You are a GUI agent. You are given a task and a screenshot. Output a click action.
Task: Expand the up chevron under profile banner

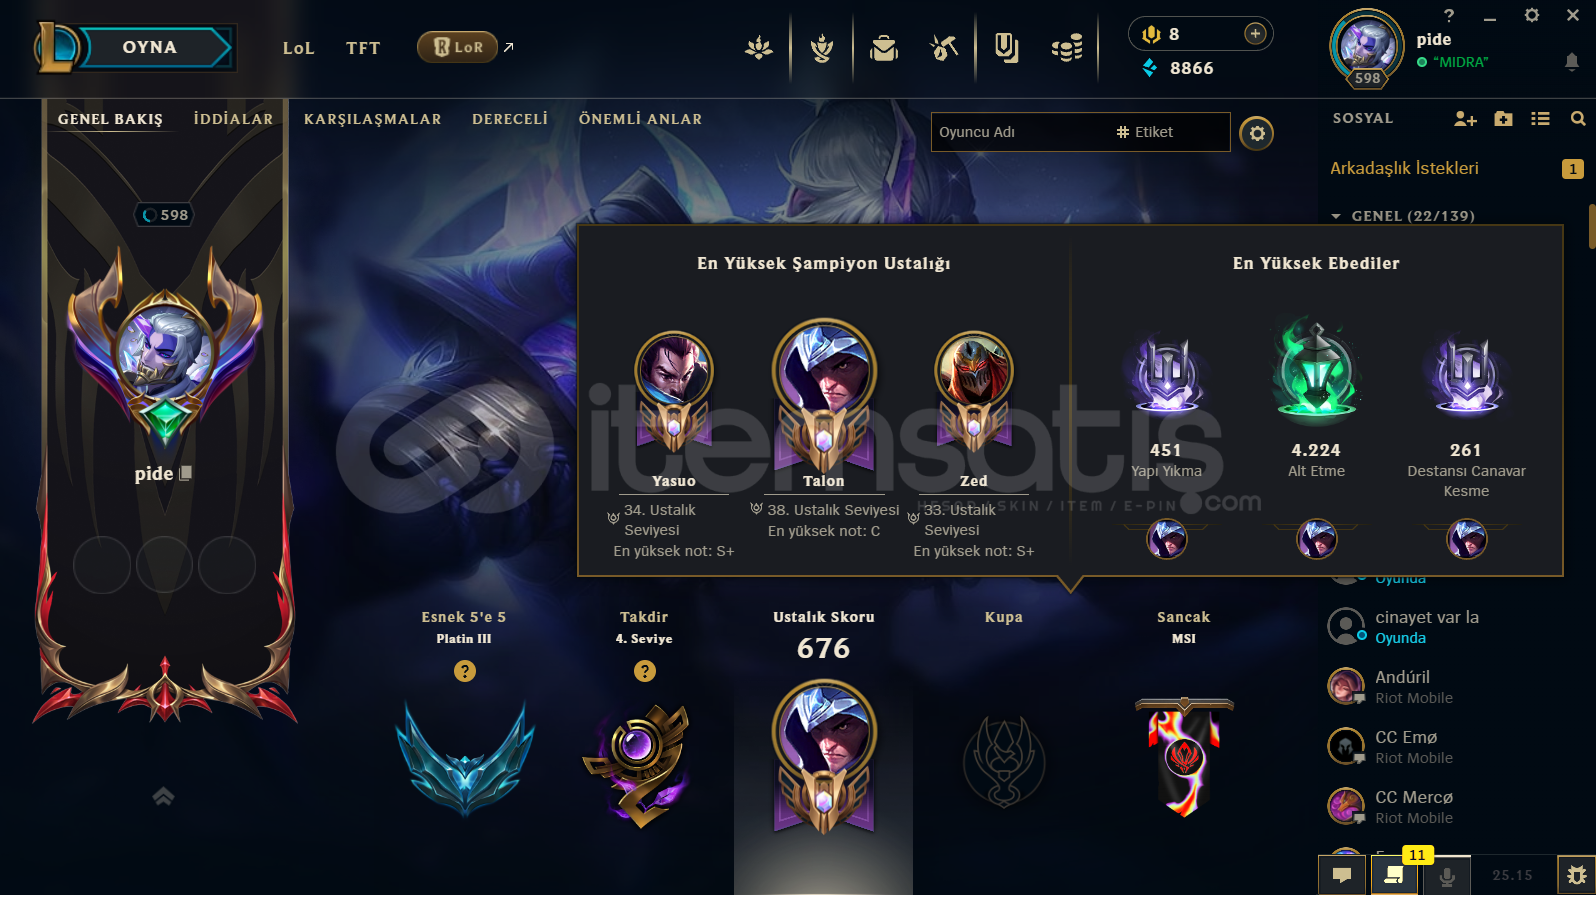163,796
